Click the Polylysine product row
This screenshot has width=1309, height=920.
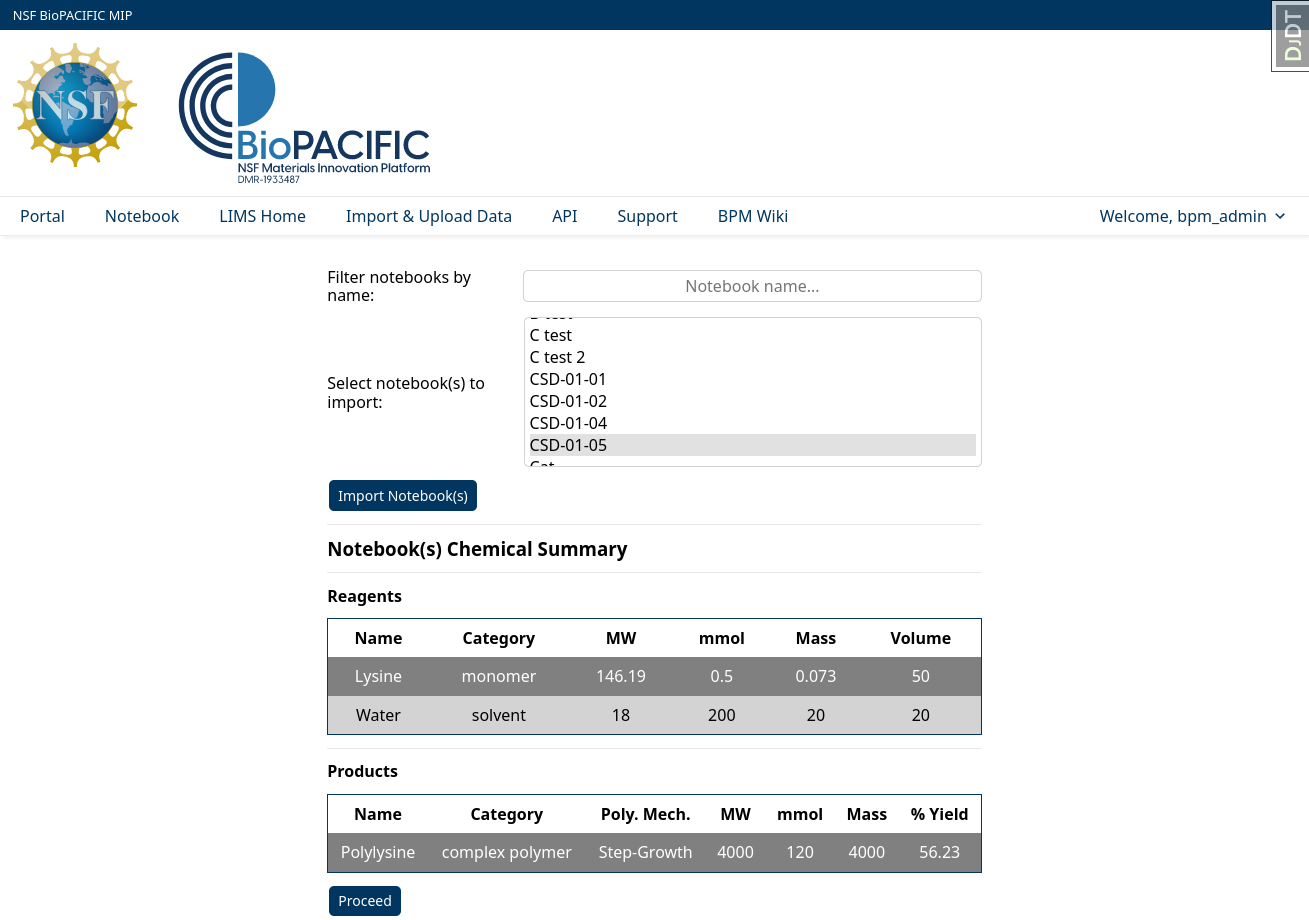tap(654, 852)
